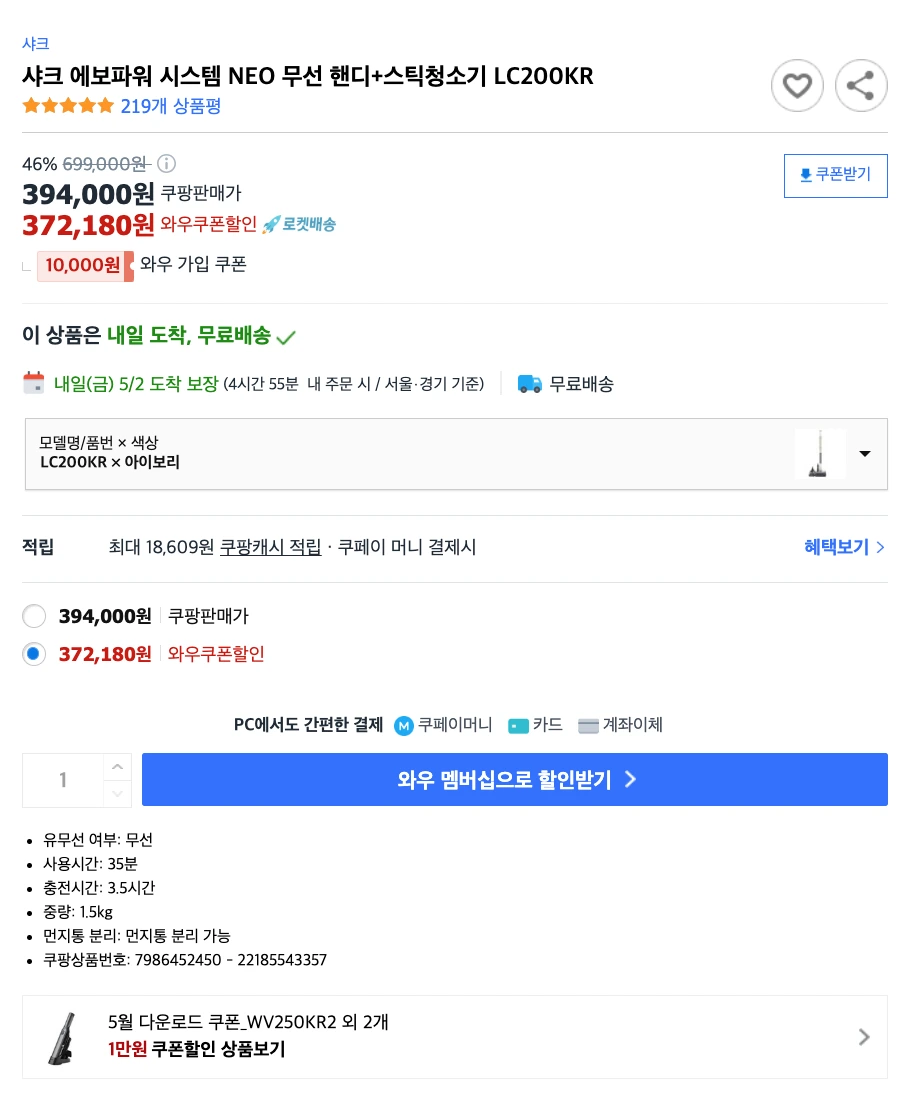Click the 와우 멤버십으로 할인받기 button

point(514,779)
